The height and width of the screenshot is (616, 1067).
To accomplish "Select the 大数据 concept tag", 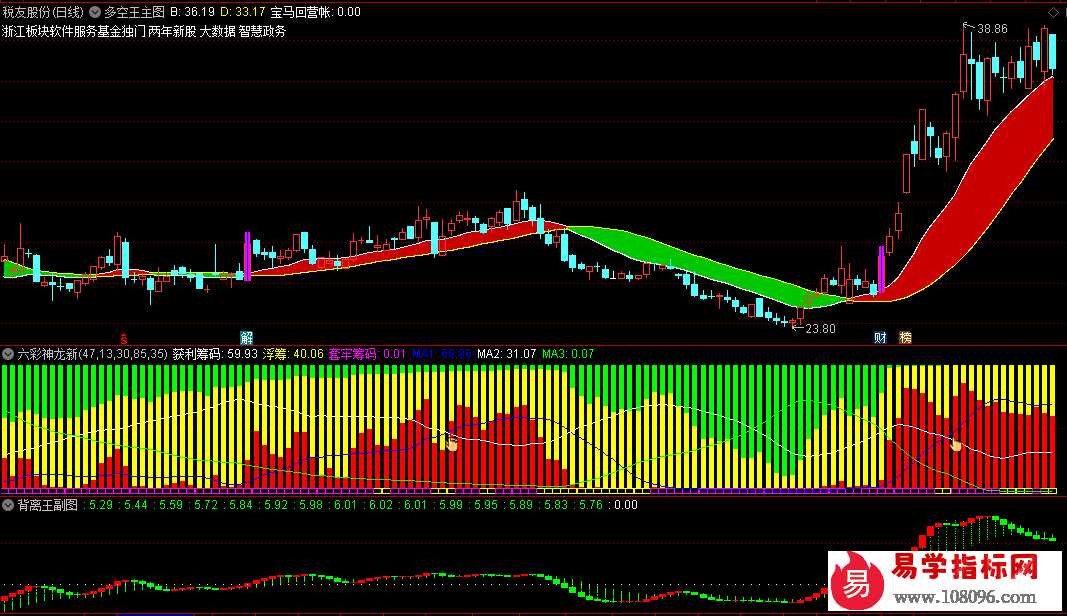I will point(216,31).
